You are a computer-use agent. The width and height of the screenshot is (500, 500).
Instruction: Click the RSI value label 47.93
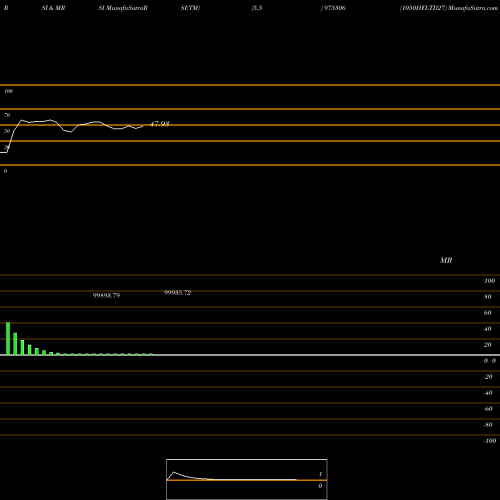(x=160, y=124)
